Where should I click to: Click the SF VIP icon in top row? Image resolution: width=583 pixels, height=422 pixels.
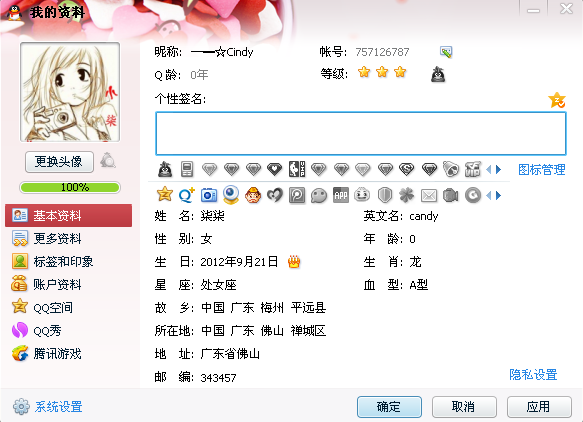tap(473, 169)
